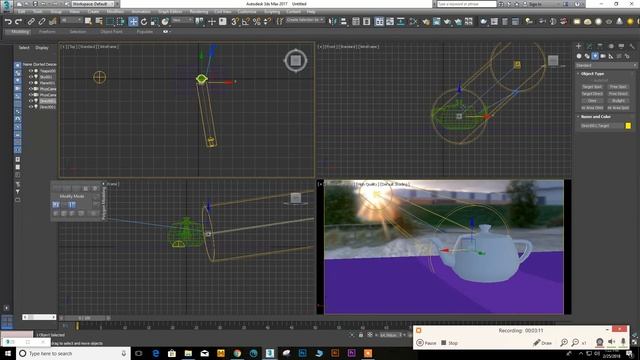Open the Customize menu

pyautogui.click(x=247, y=12)
